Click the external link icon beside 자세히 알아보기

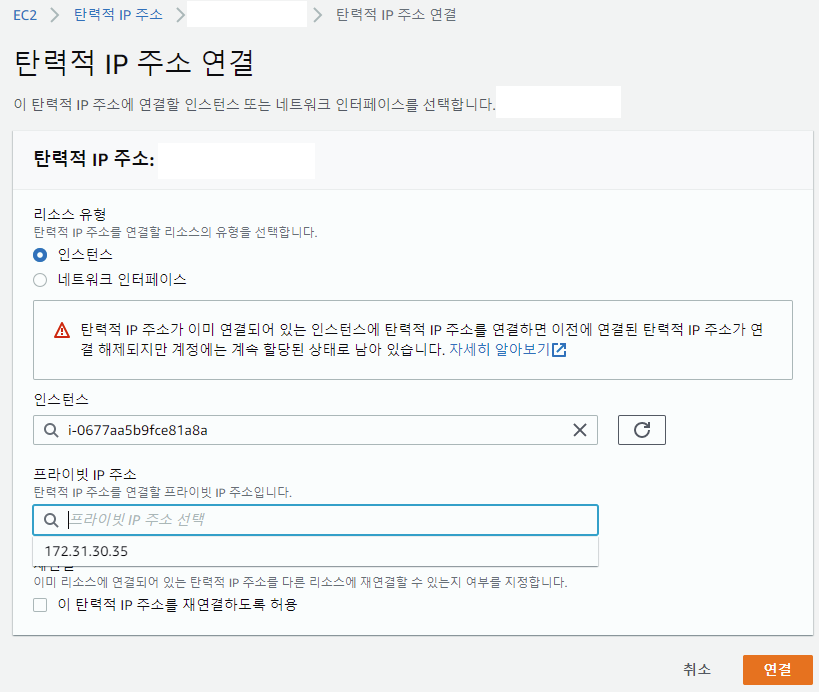point(559,350)
